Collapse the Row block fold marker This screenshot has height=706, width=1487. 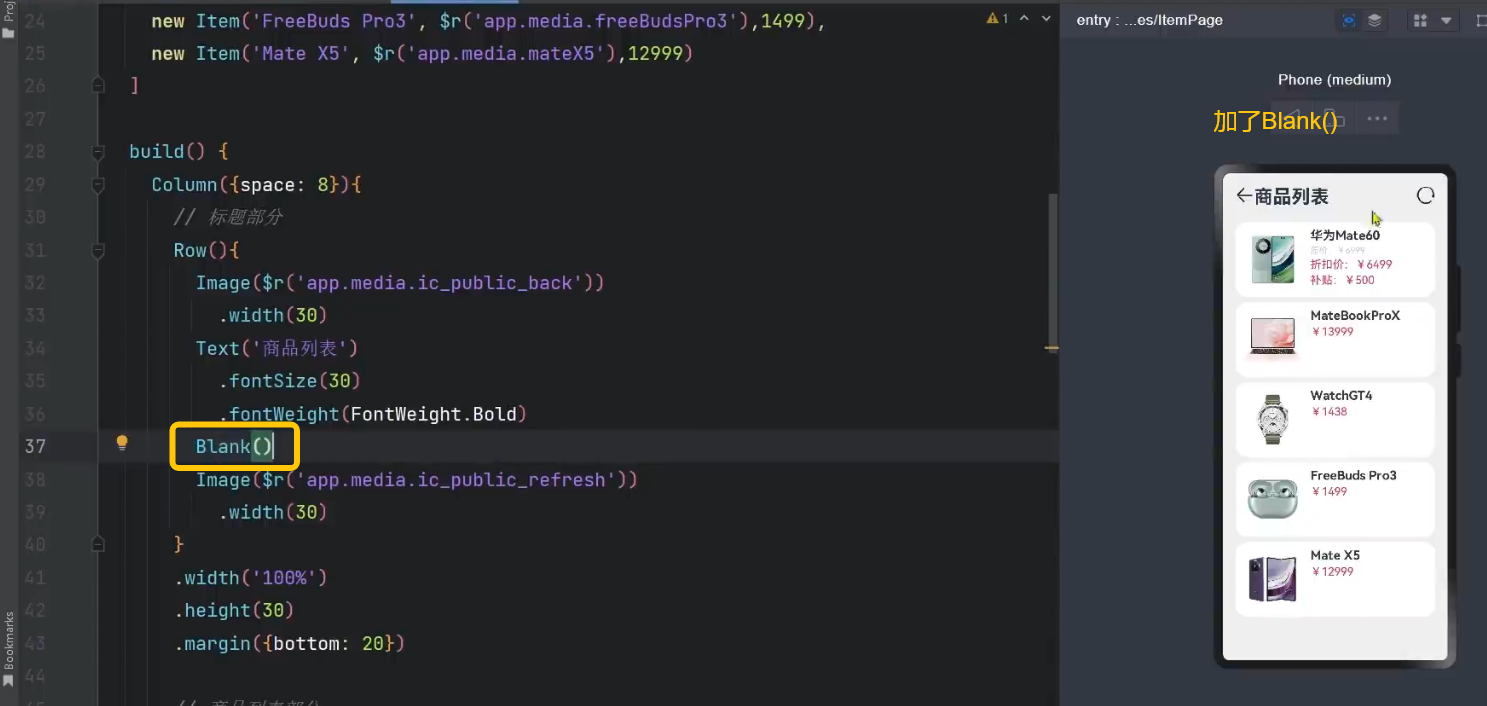(98, 251)
